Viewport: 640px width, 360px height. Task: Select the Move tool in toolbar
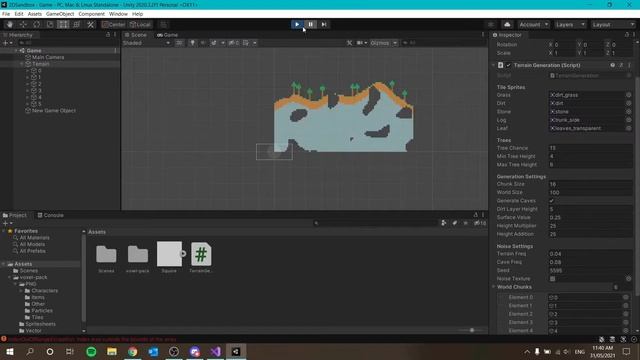(23, 24)
